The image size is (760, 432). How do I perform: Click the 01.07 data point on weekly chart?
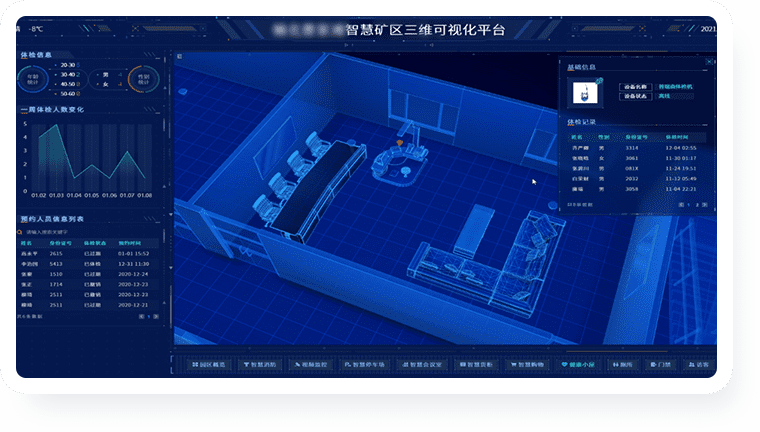tap(127, 151)
